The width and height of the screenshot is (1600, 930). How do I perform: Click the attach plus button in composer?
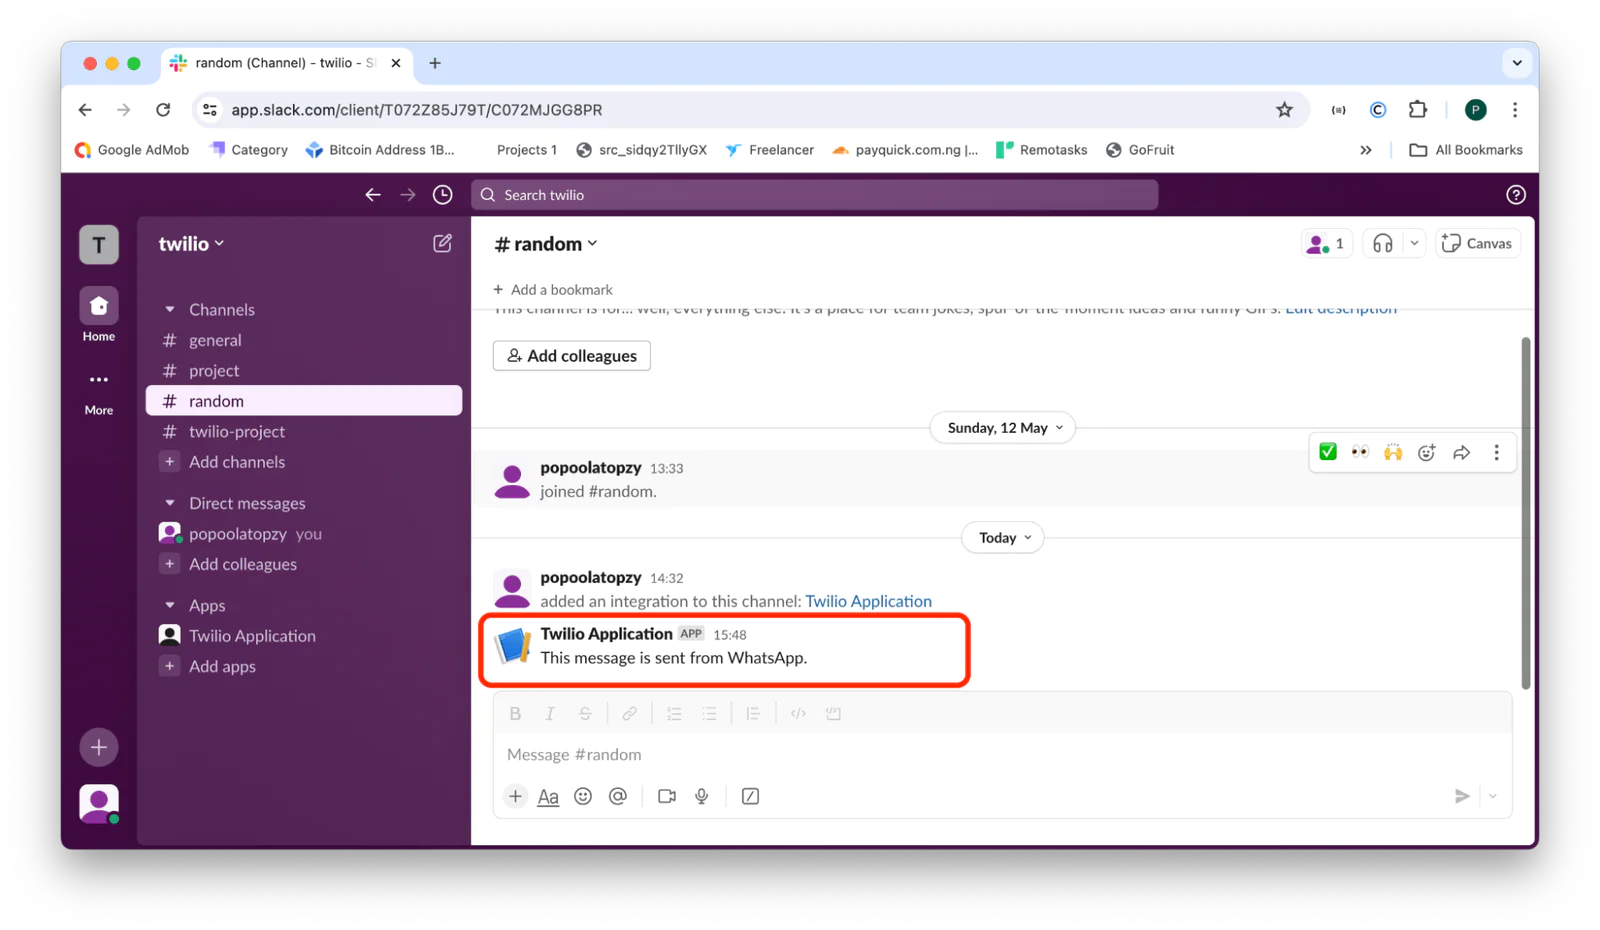coord(515,796)
